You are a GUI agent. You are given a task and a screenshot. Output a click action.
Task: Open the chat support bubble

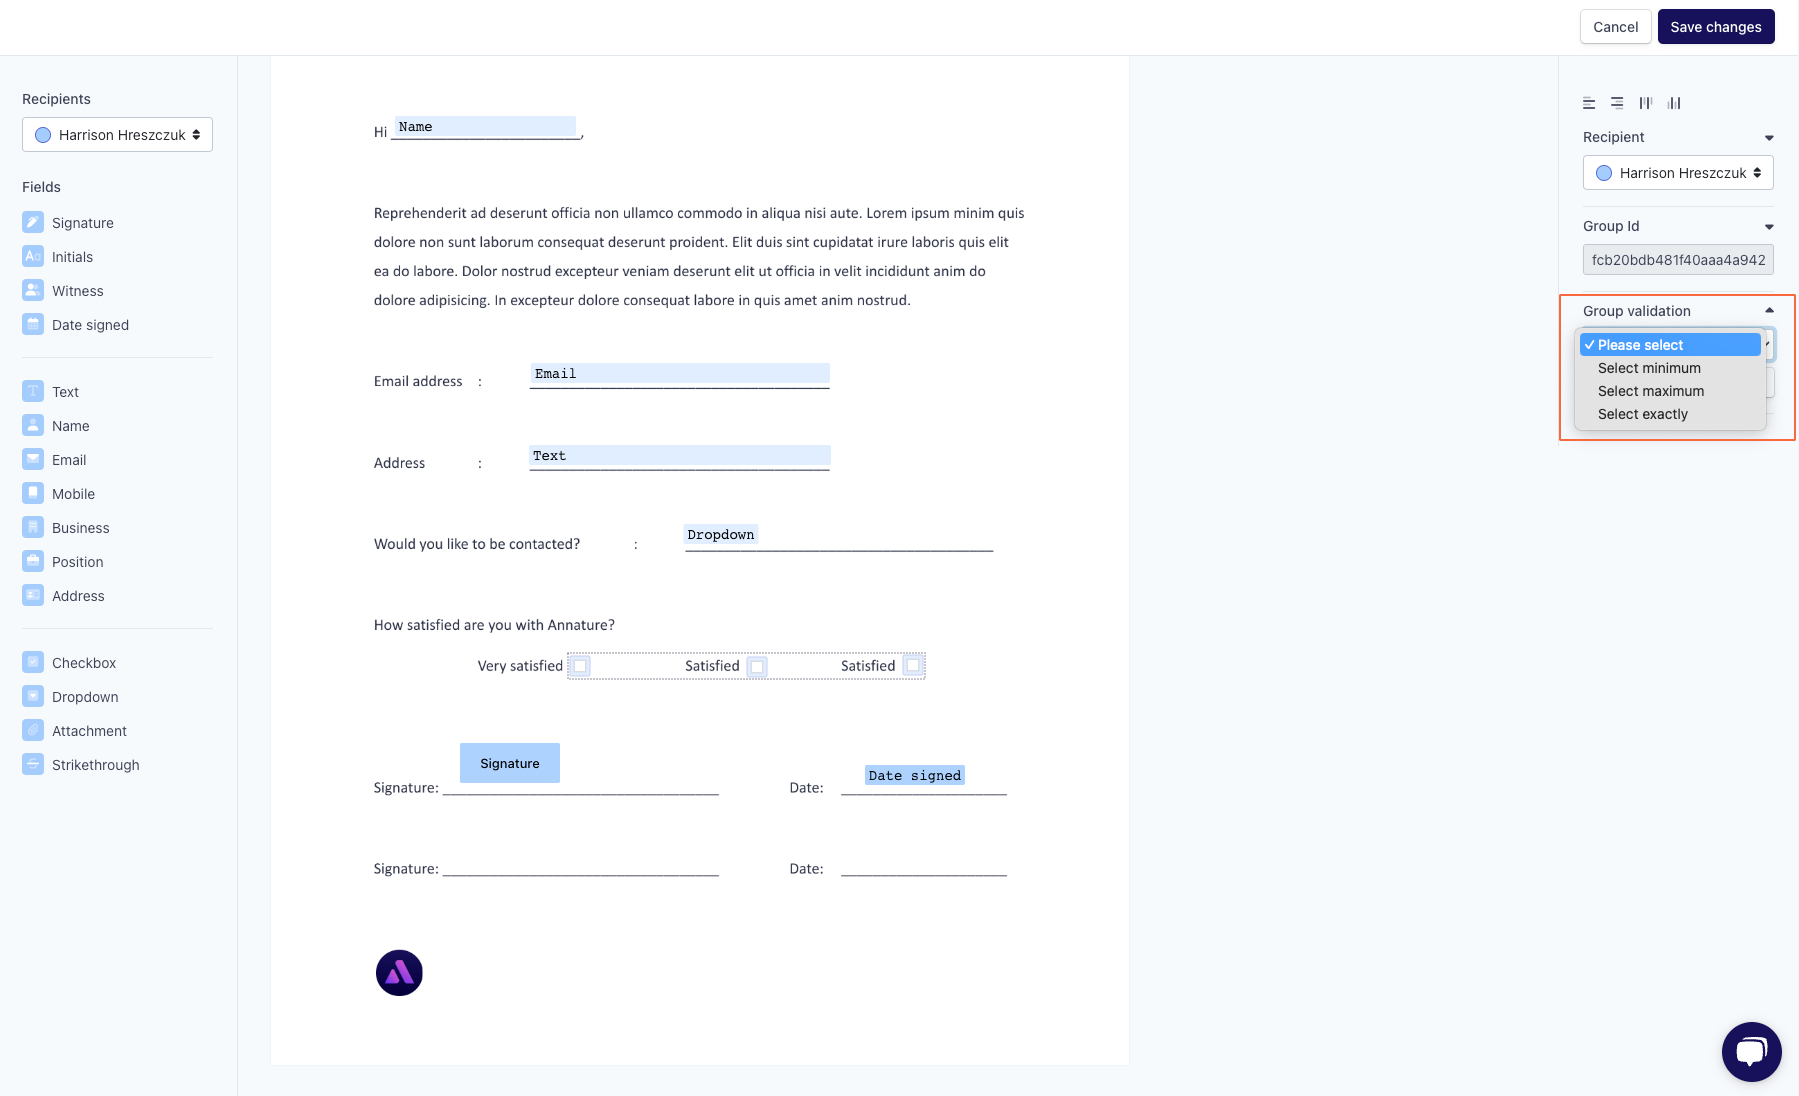click(1751, 1051)
